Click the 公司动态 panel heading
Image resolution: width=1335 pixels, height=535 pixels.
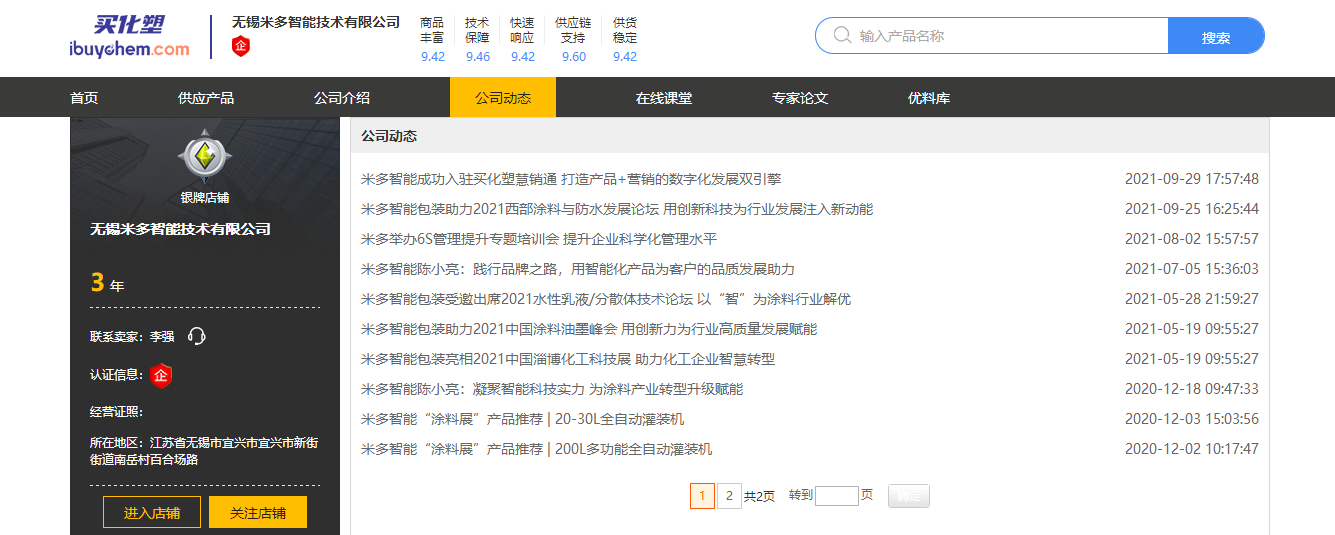click(x=389, y=136)
